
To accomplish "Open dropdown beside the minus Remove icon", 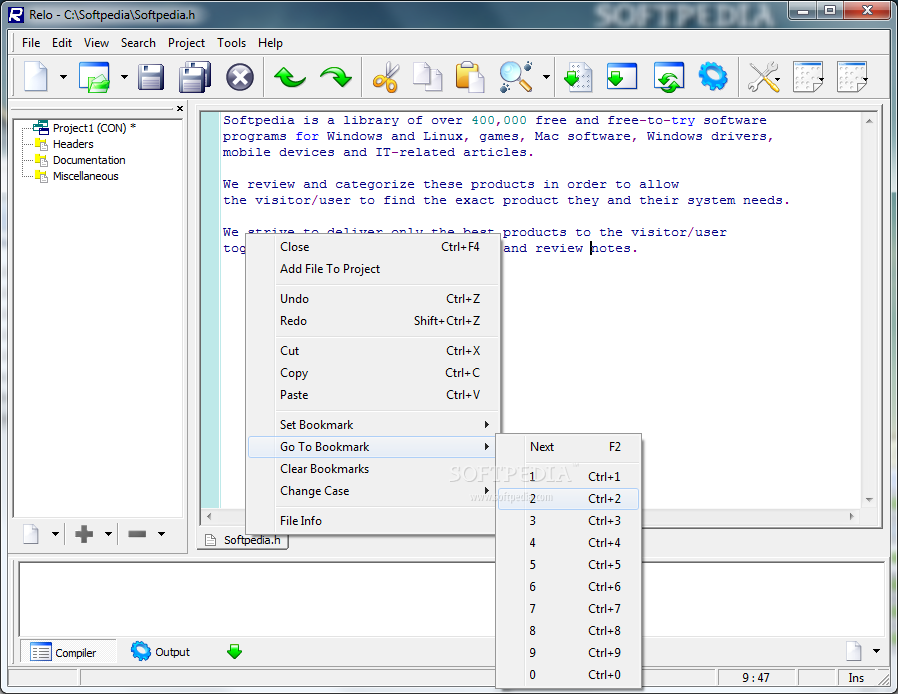I will (162, 534).
